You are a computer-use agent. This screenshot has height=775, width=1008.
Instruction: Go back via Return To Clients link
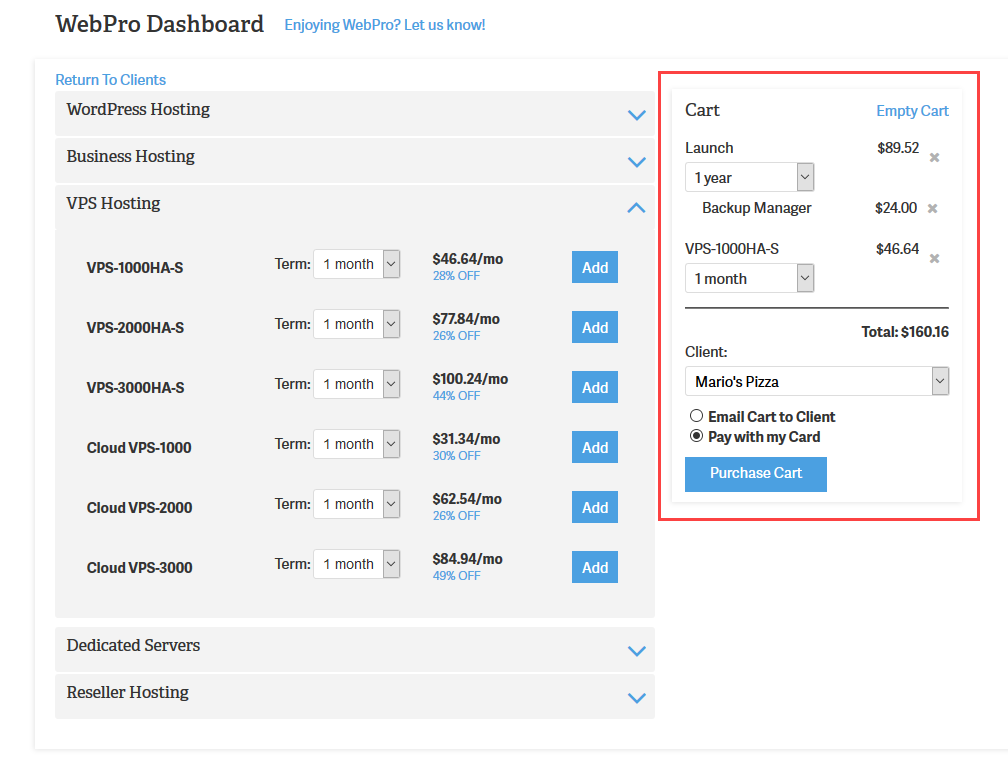pyautogui.click(x=110, y=80)
